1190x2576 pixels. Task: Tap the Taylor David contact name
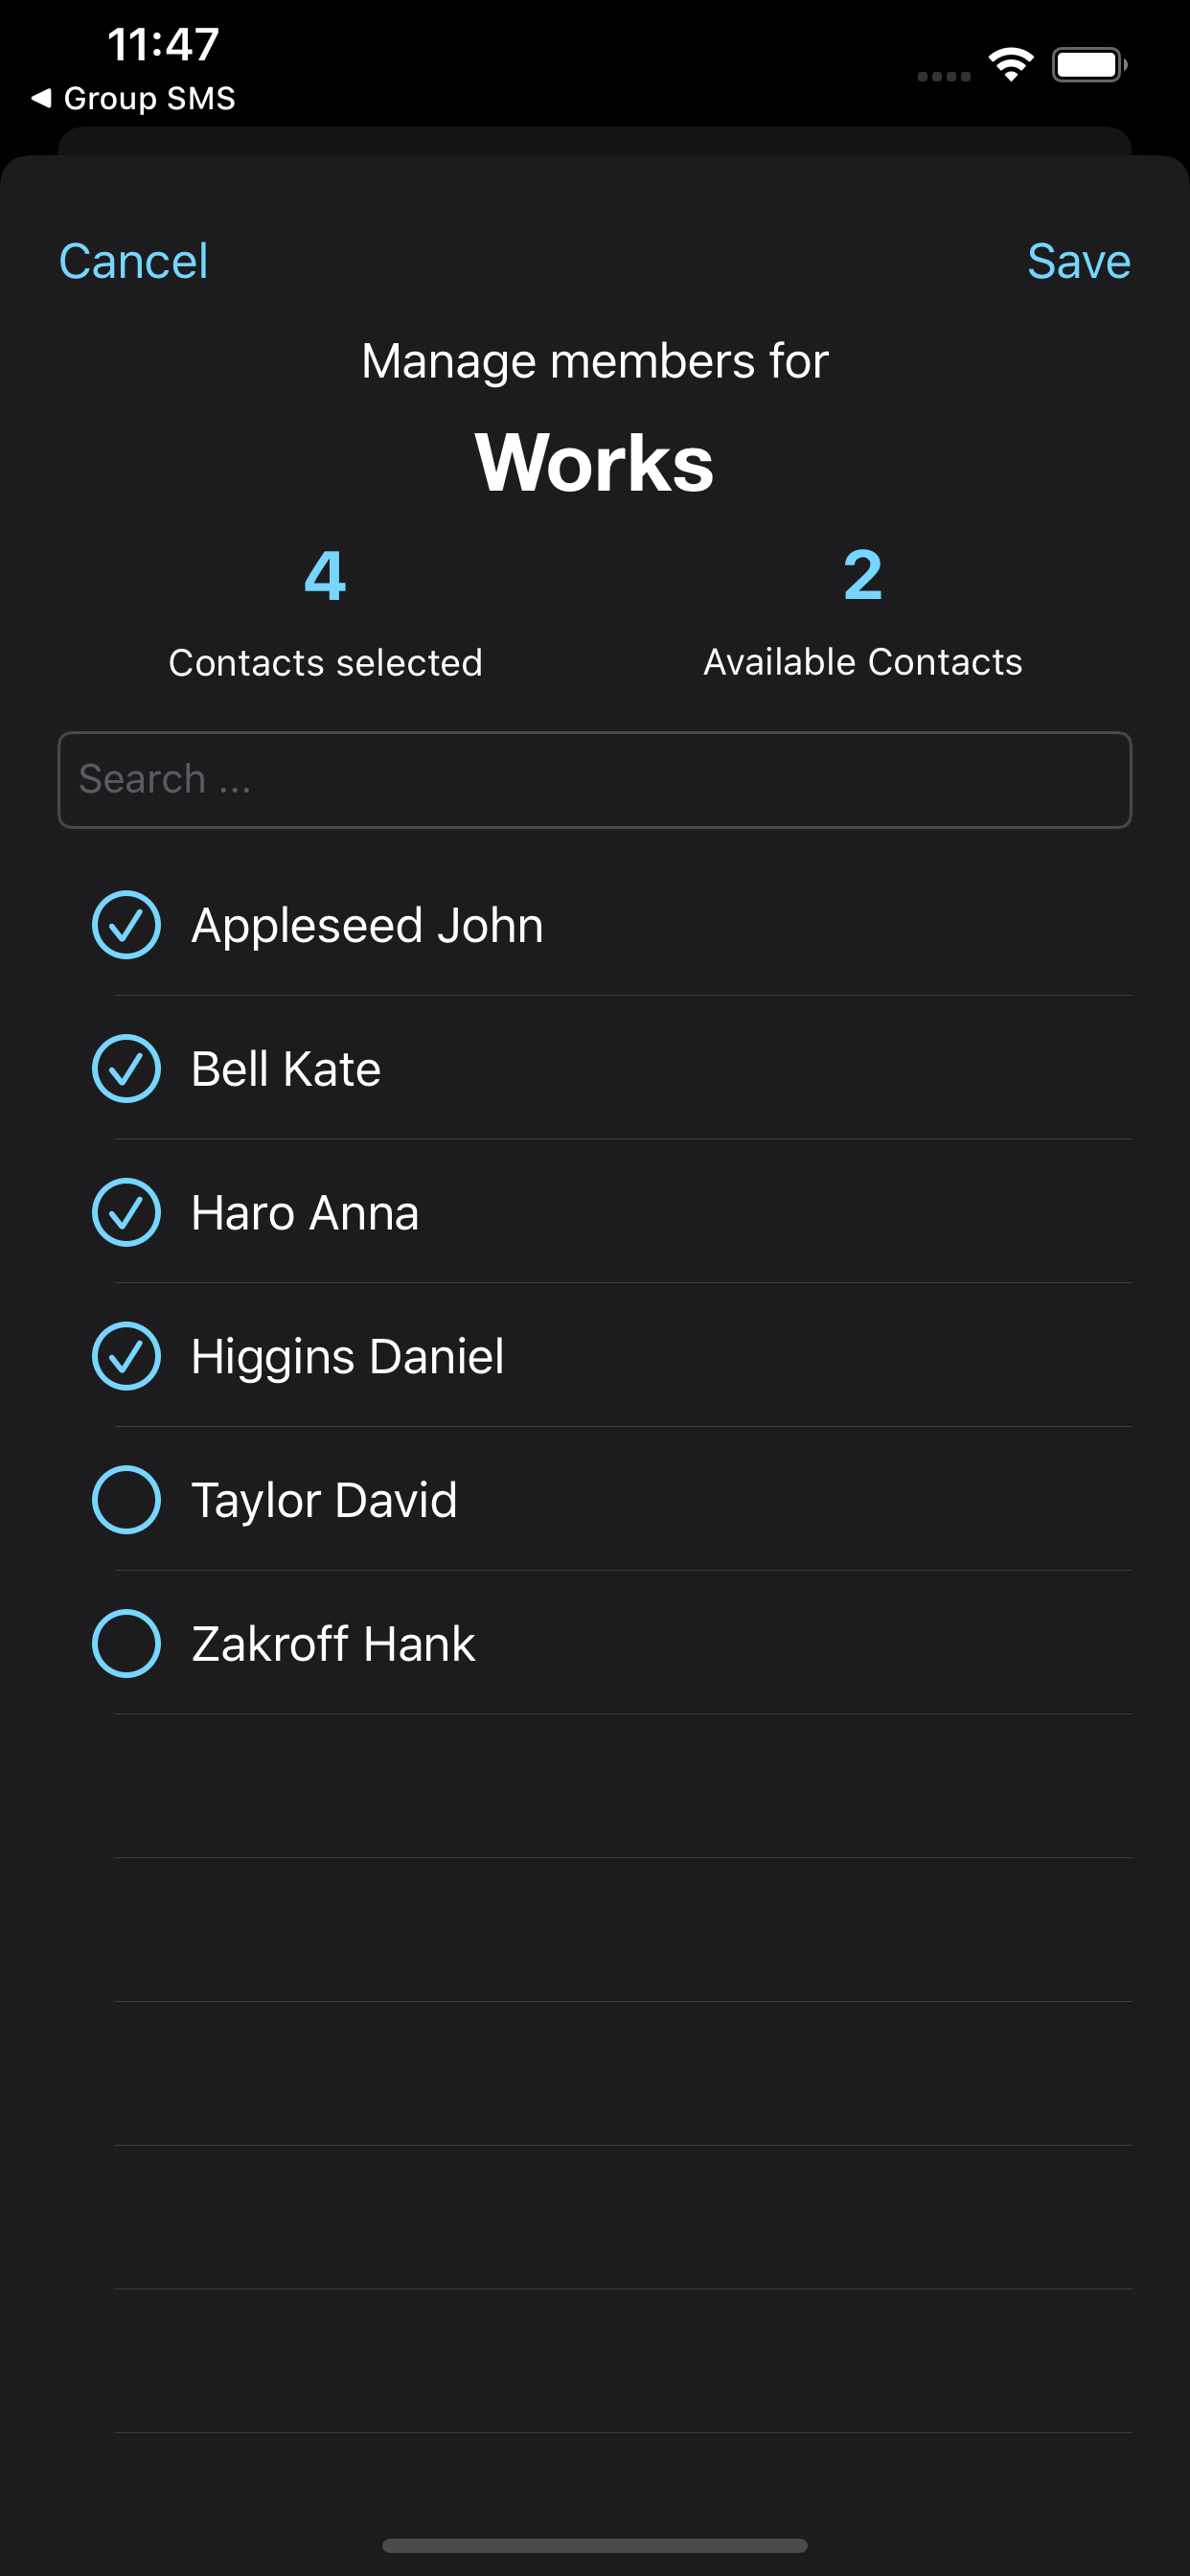coord(324,1500)
